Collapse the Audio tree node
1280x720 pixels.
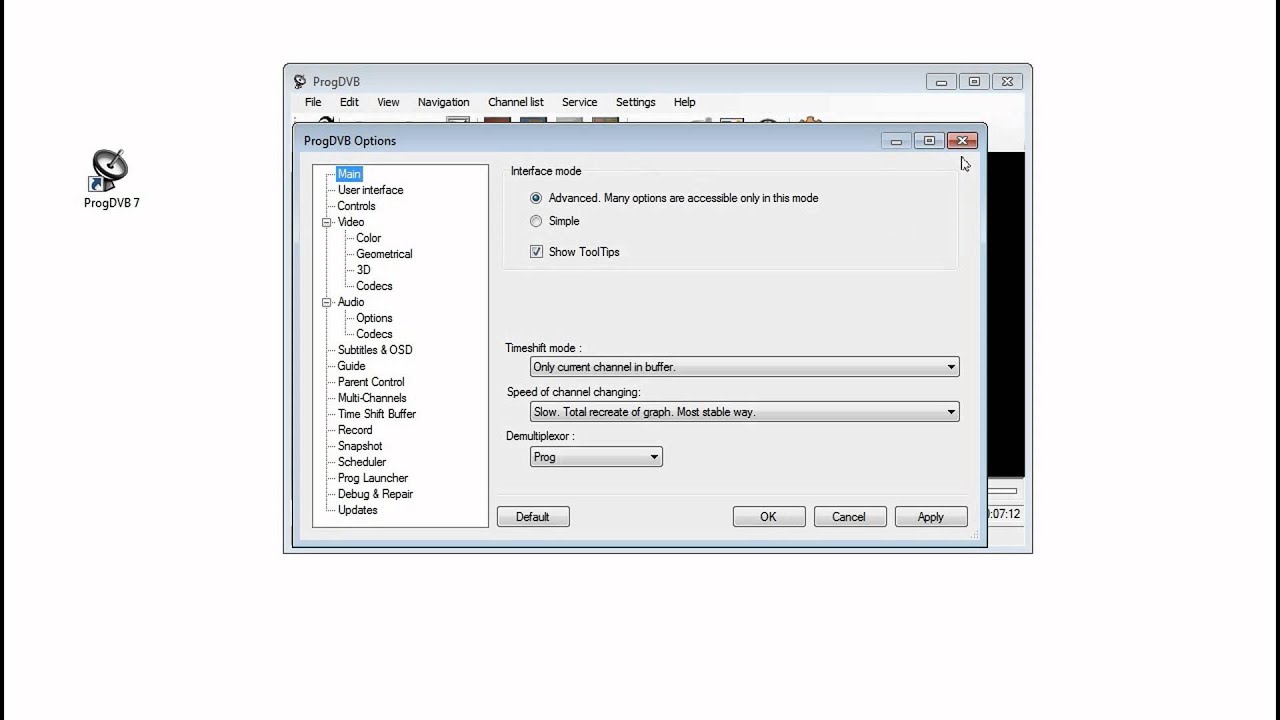(326, 302)
